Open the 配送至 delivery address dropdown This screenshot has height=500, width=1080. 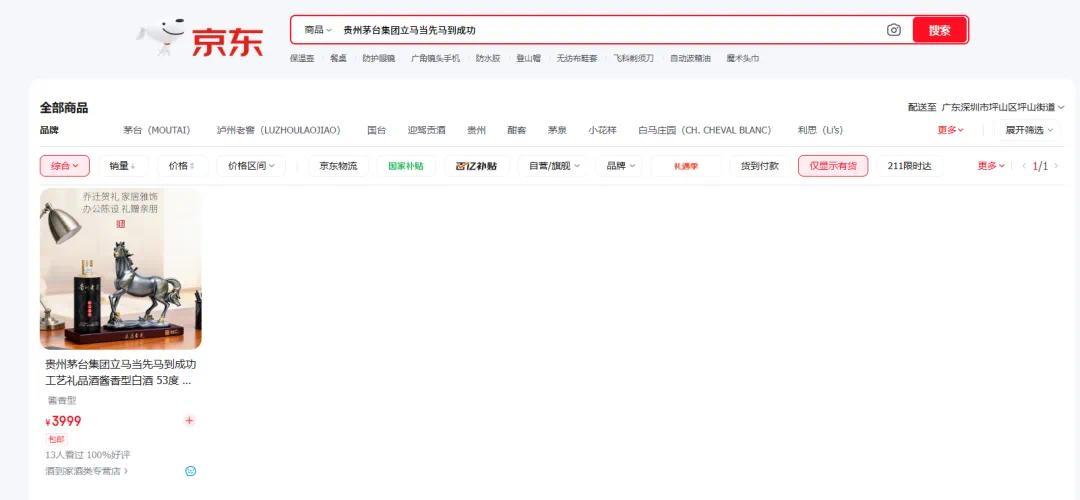click(x=986, y=107)
